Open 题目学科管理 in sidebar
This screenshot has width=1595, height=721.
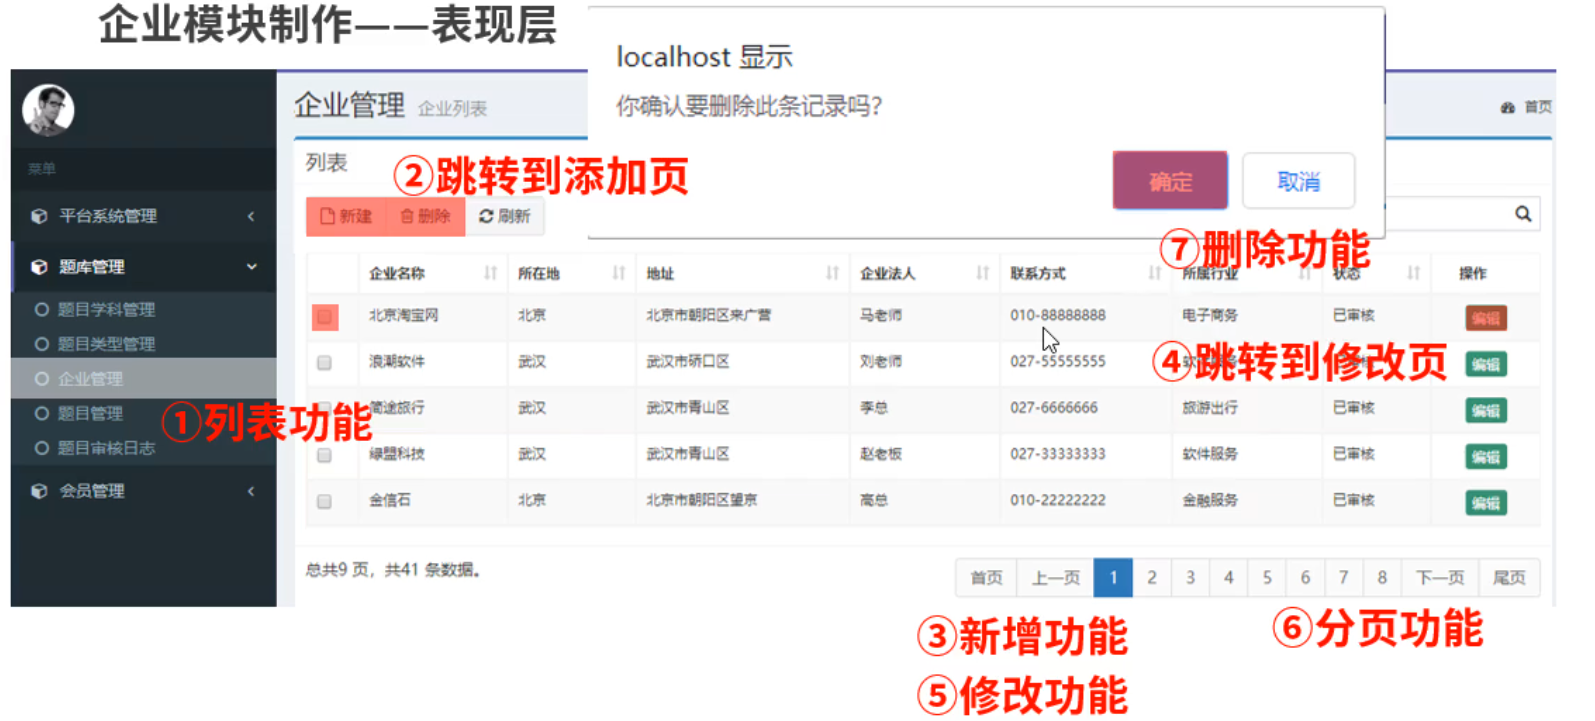(x=106, y=310)
